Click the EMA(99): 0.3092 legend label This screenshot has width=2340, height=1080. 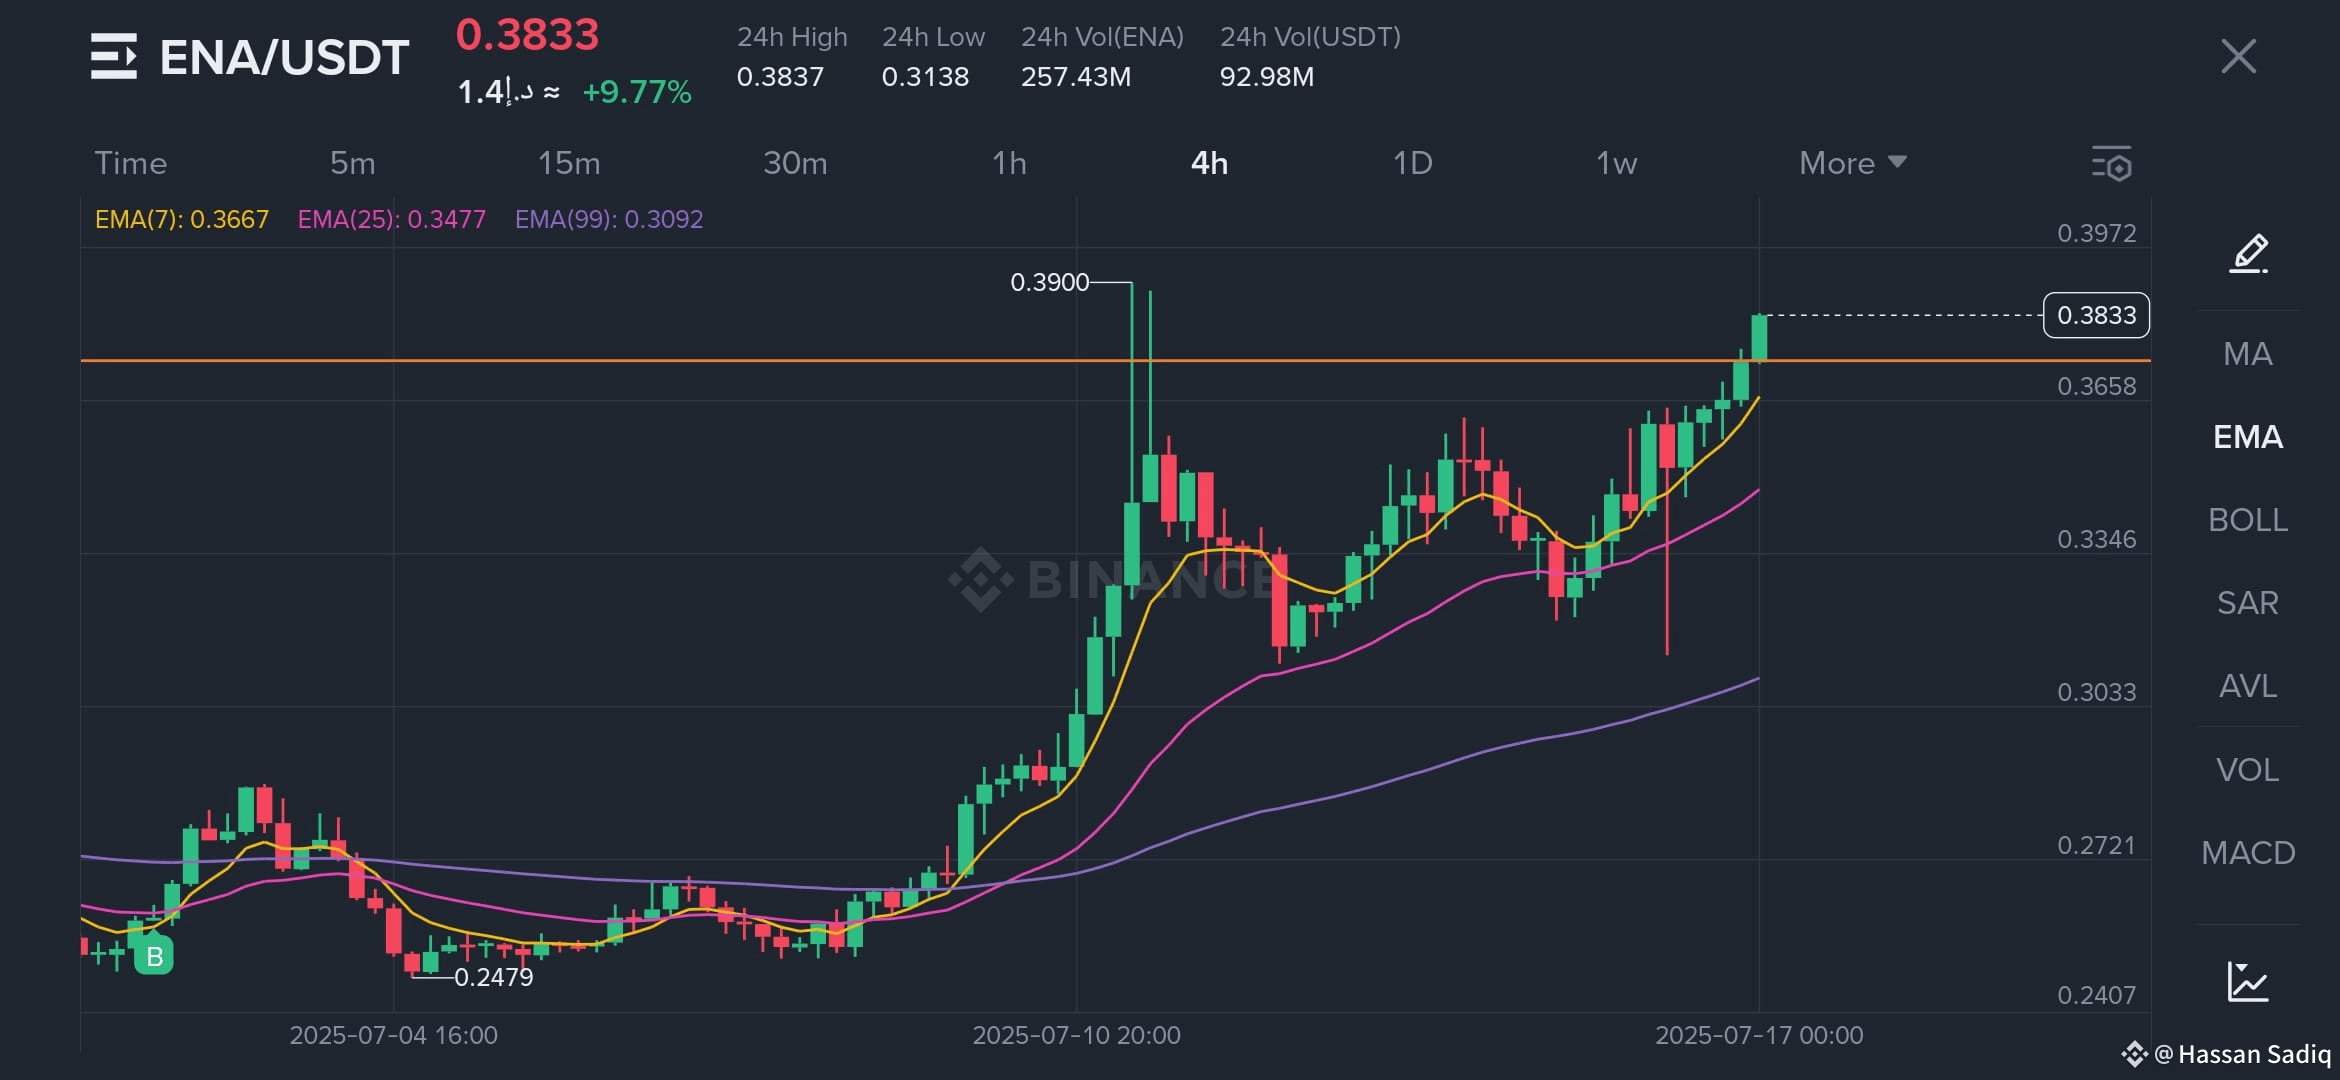coord(609,219)
